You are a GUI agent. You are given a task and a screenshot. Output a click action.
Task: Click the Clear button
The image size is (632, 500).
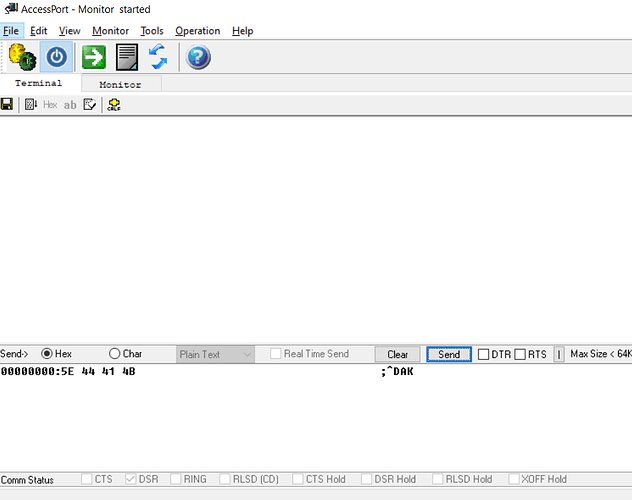pyautogui.click(x=397, y=354)
